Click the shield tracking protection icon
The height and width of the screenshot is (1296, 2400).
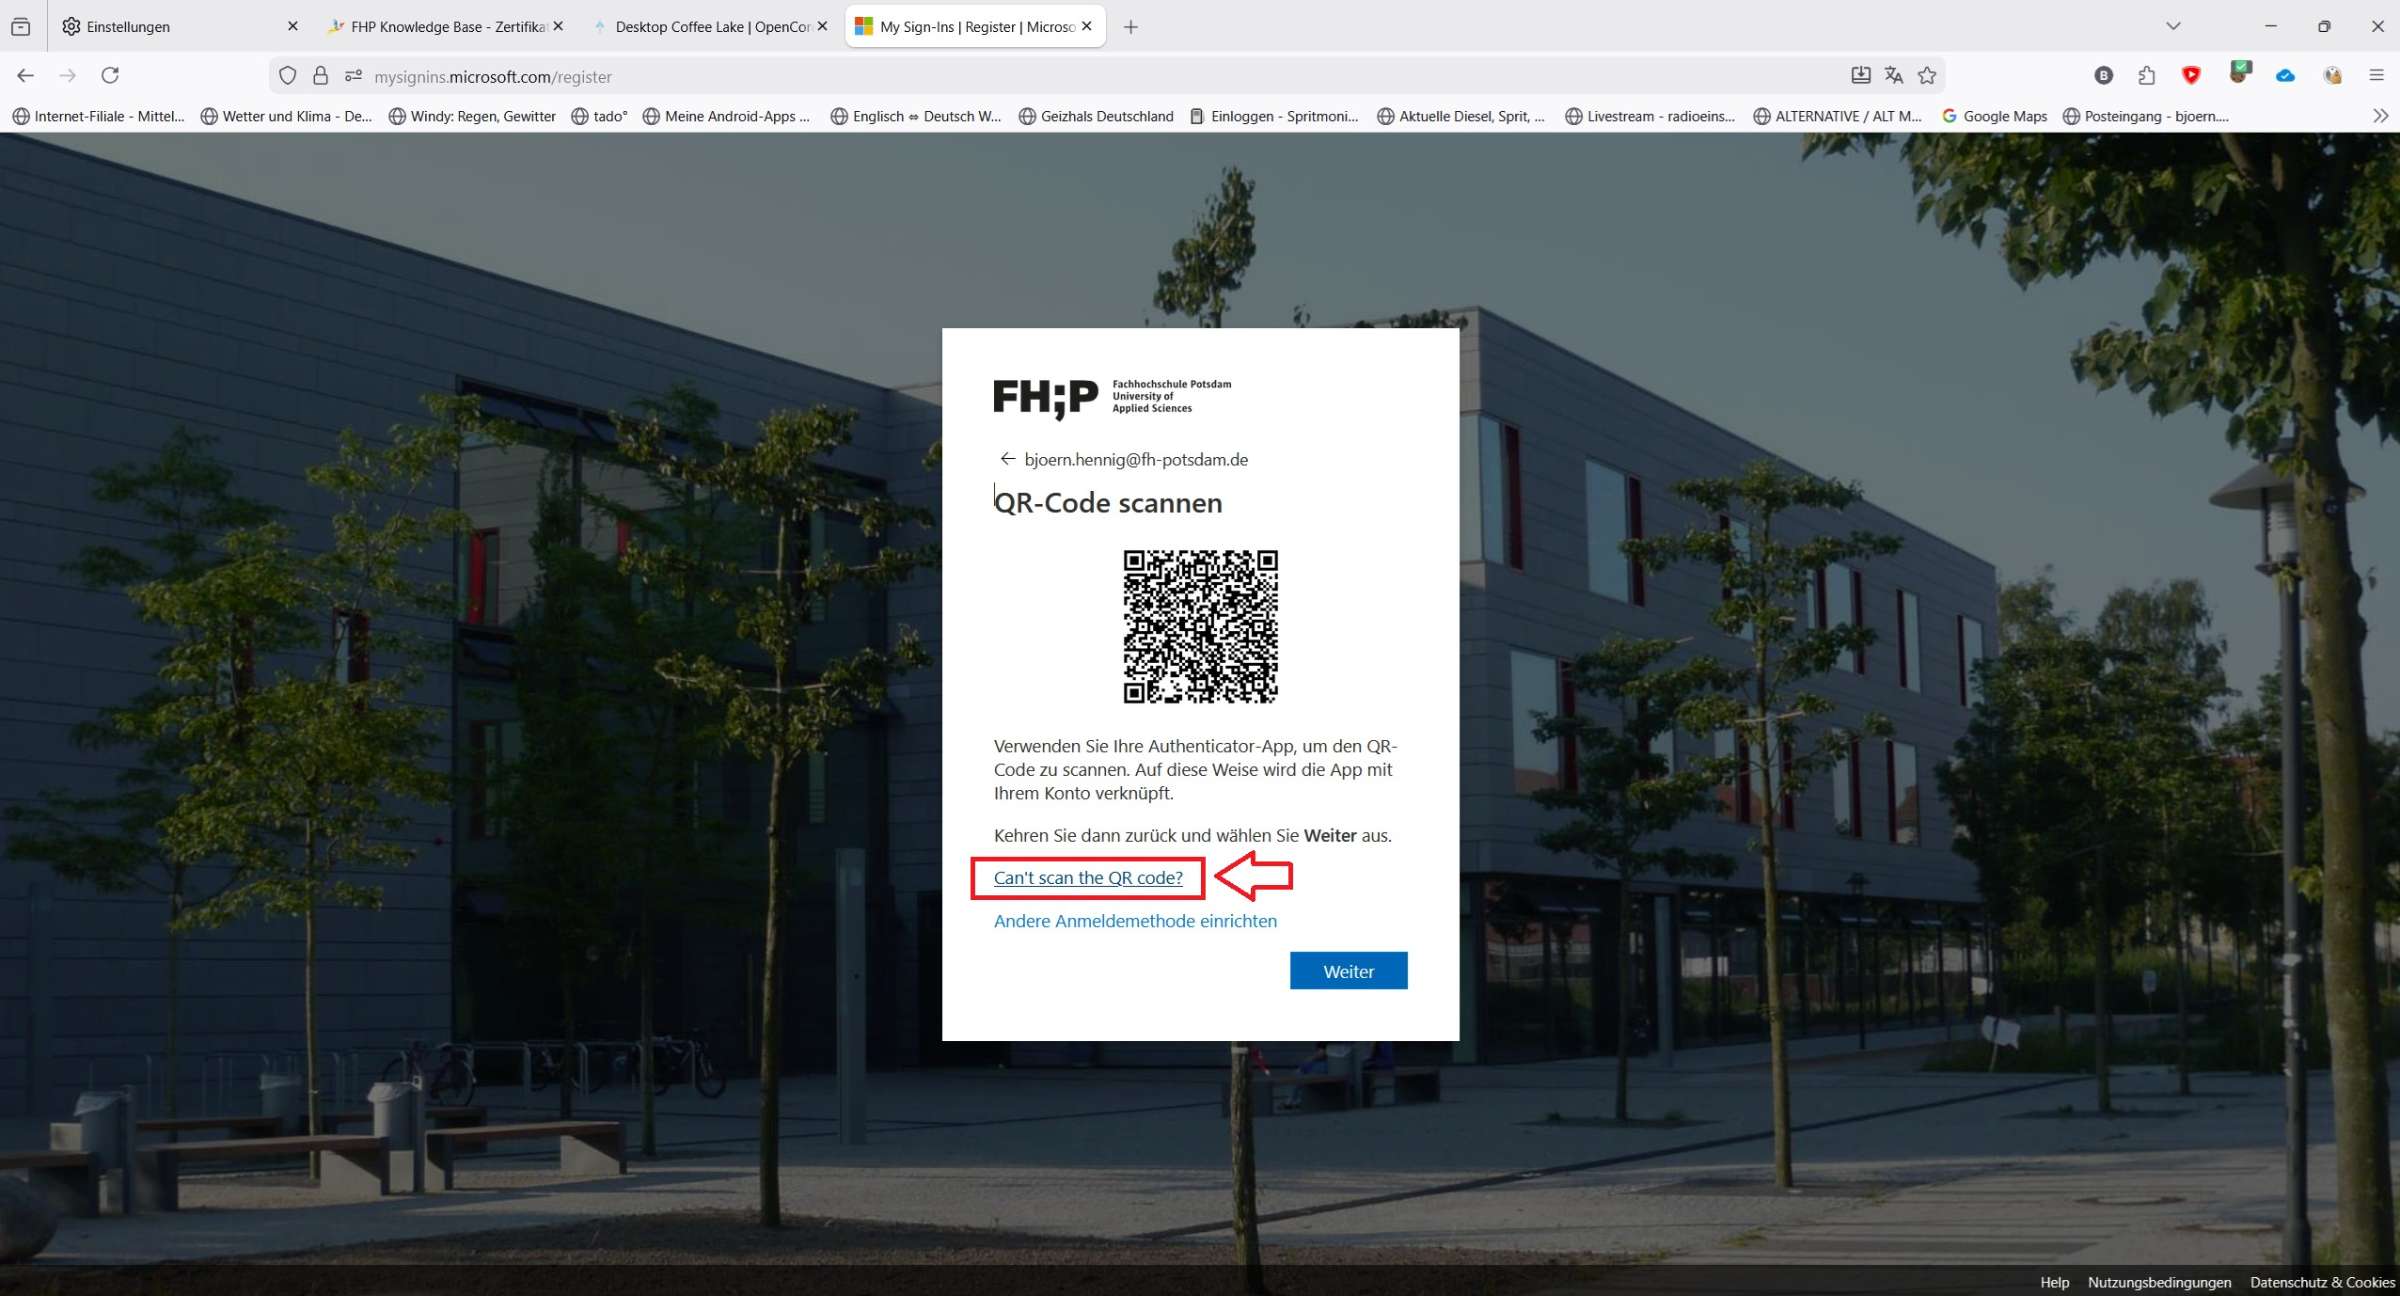(x=288, y=76)
